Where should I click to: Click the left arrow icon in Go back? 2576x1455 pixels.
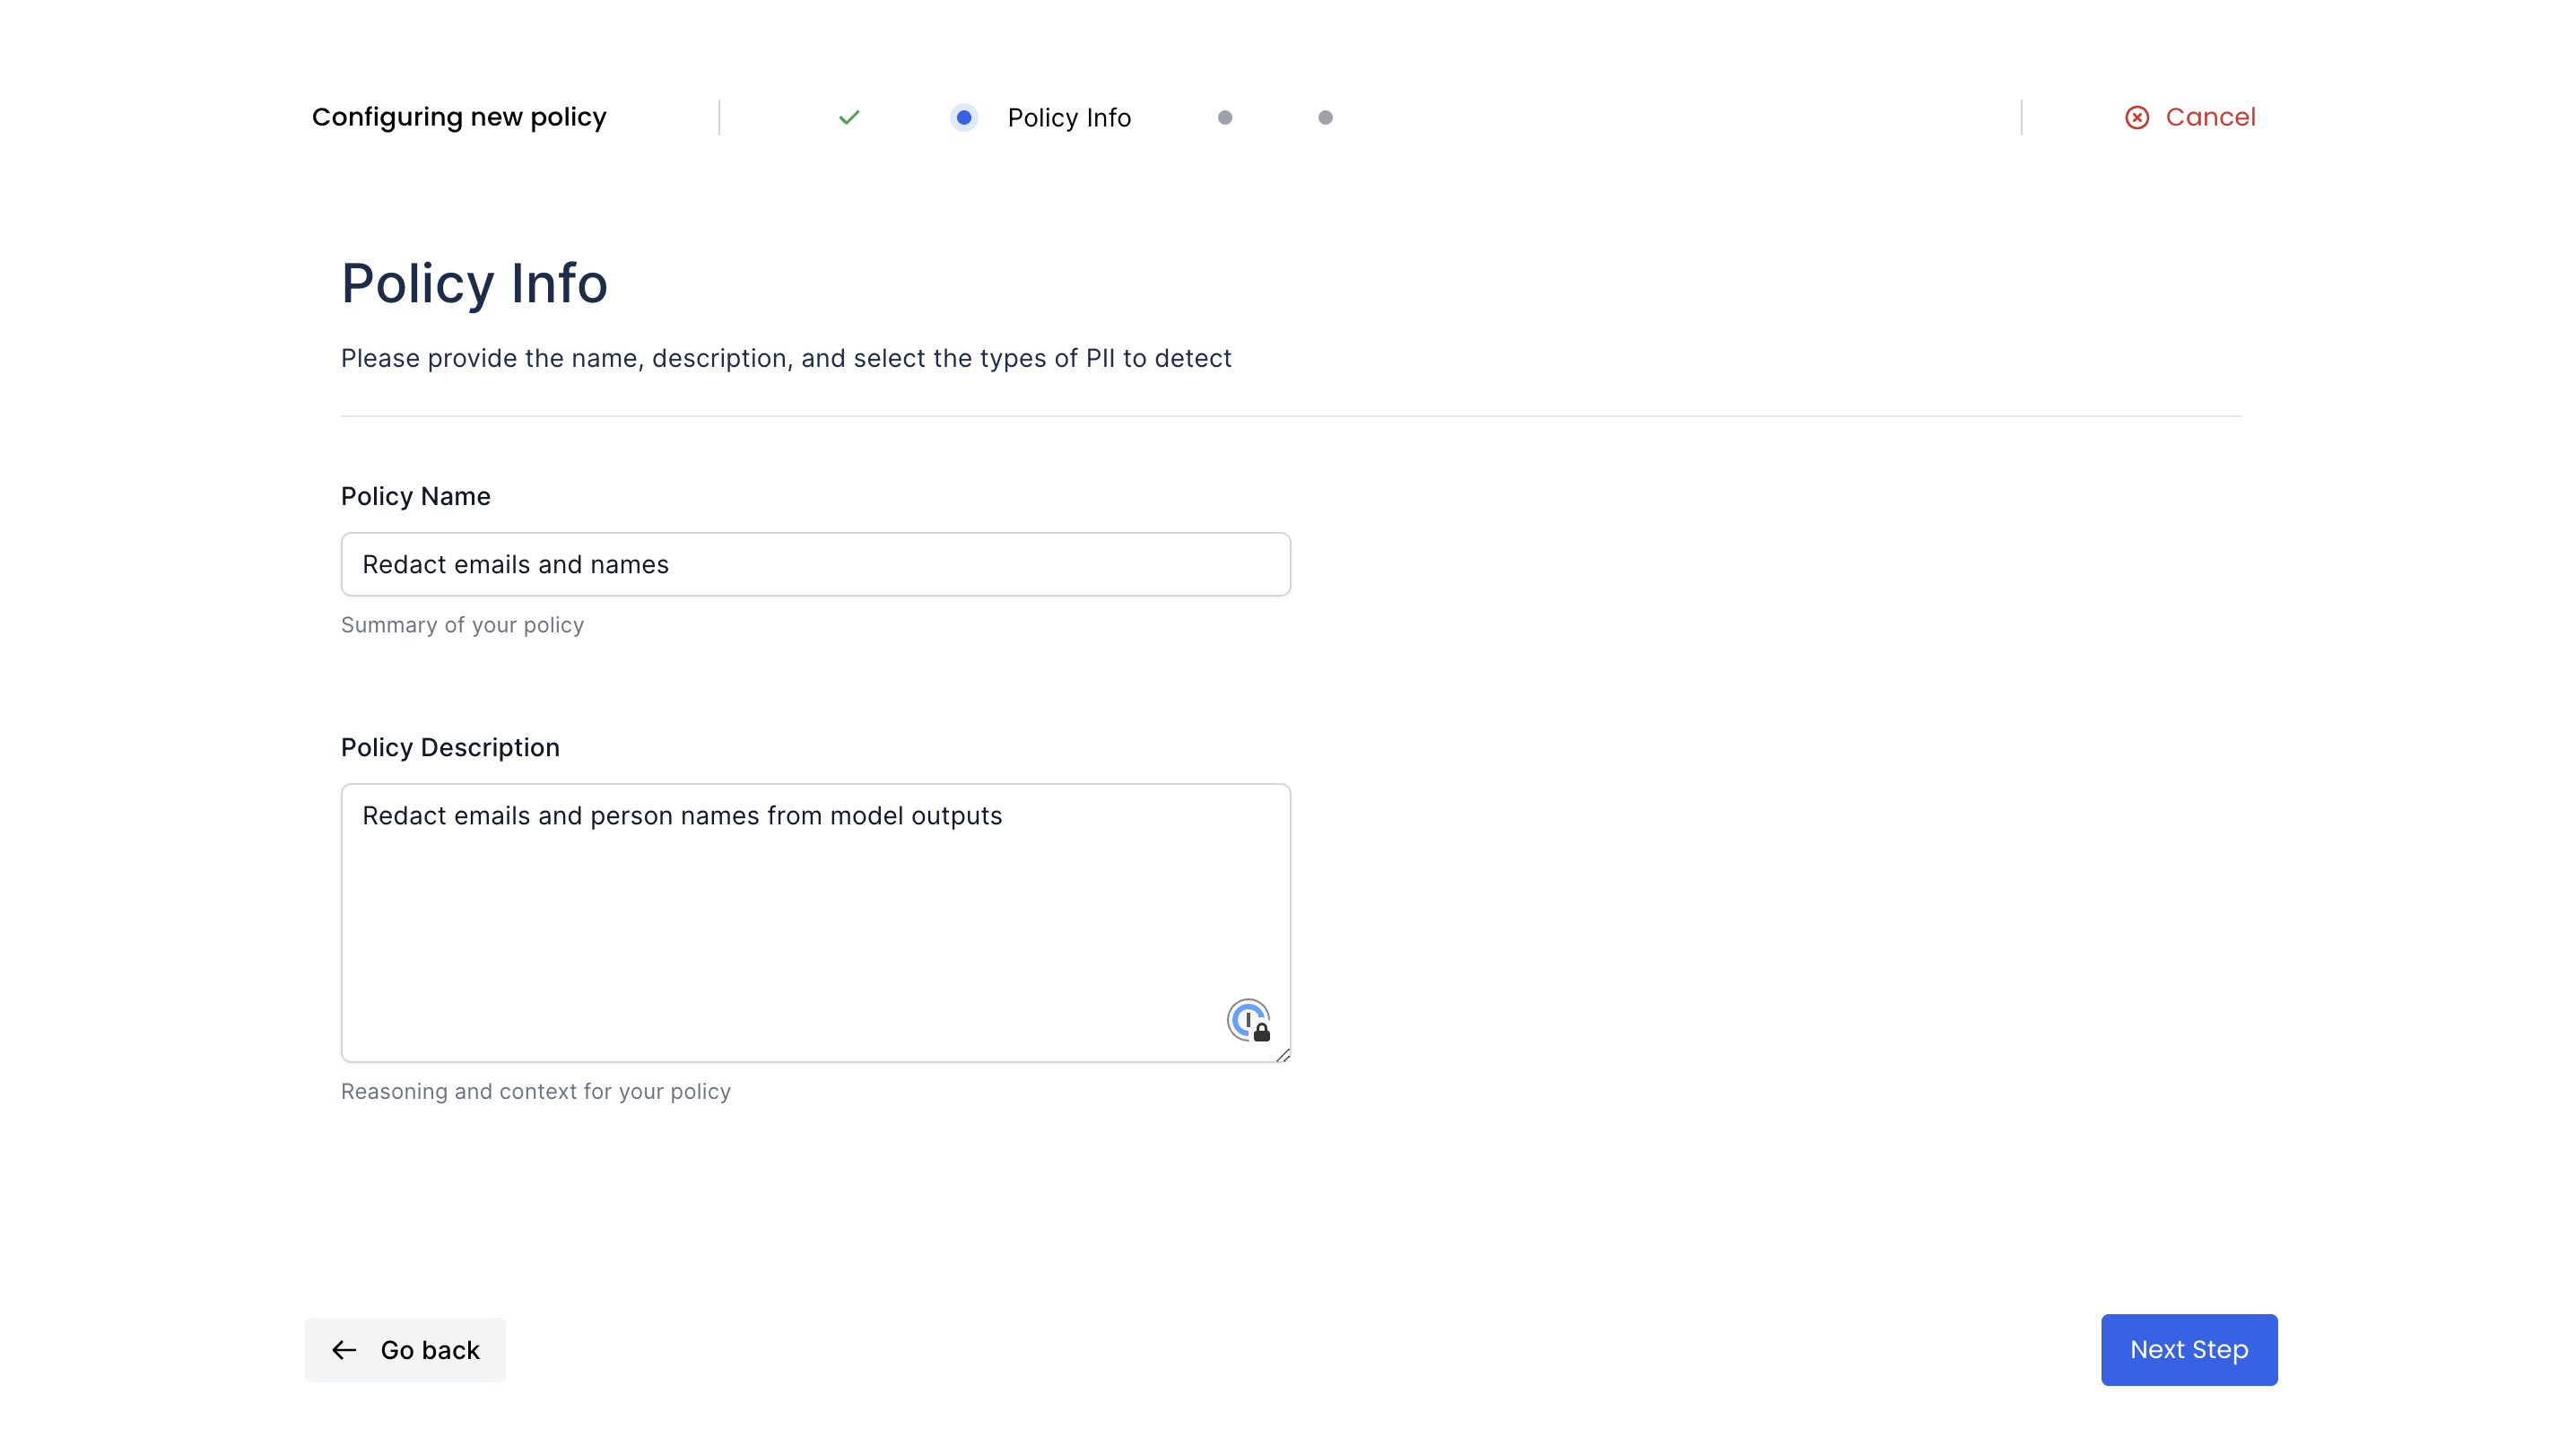coord(344,1350)
